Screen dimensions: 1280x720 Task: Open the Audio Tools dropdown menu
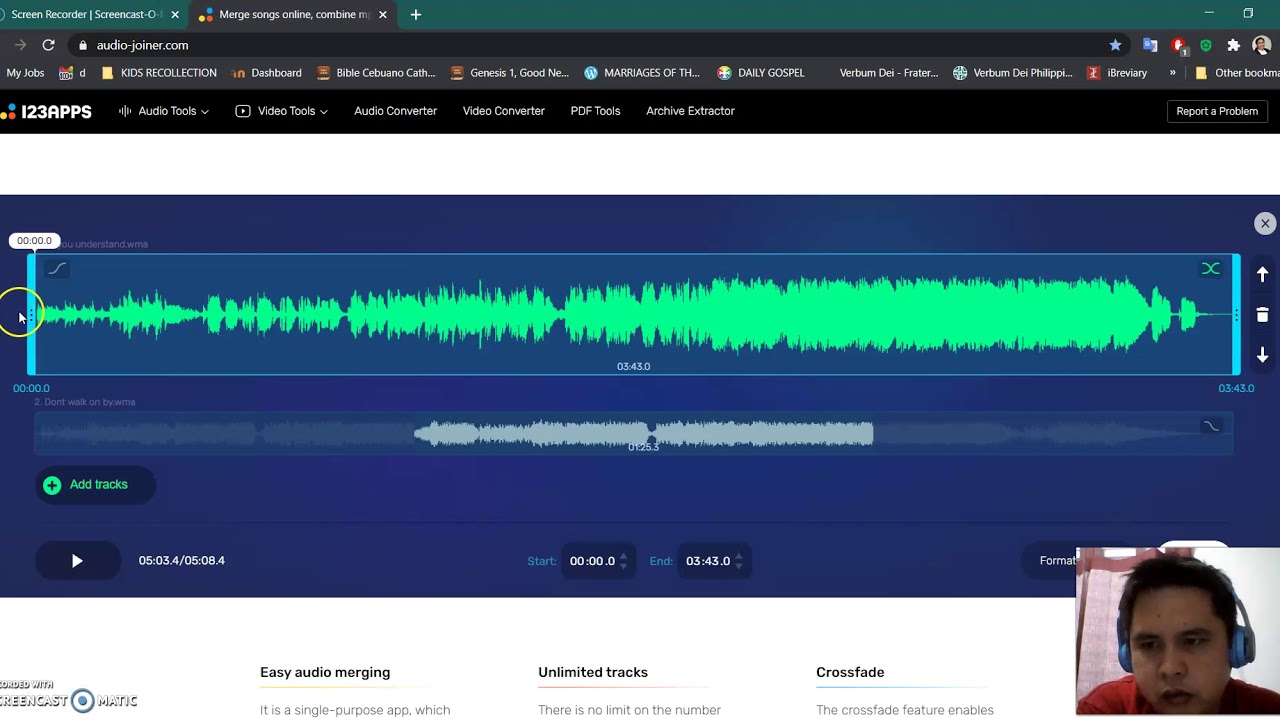[x=163, y=111]
